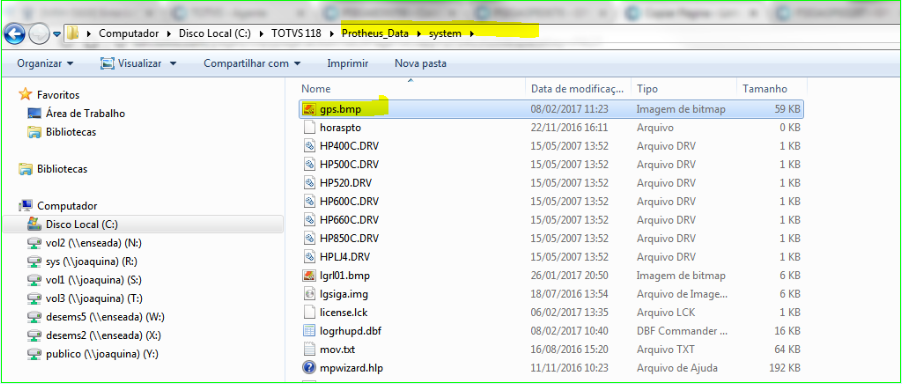Select Favoritos star icon in navigation pane
902x384 pixels.
click(x=25, y=95)
